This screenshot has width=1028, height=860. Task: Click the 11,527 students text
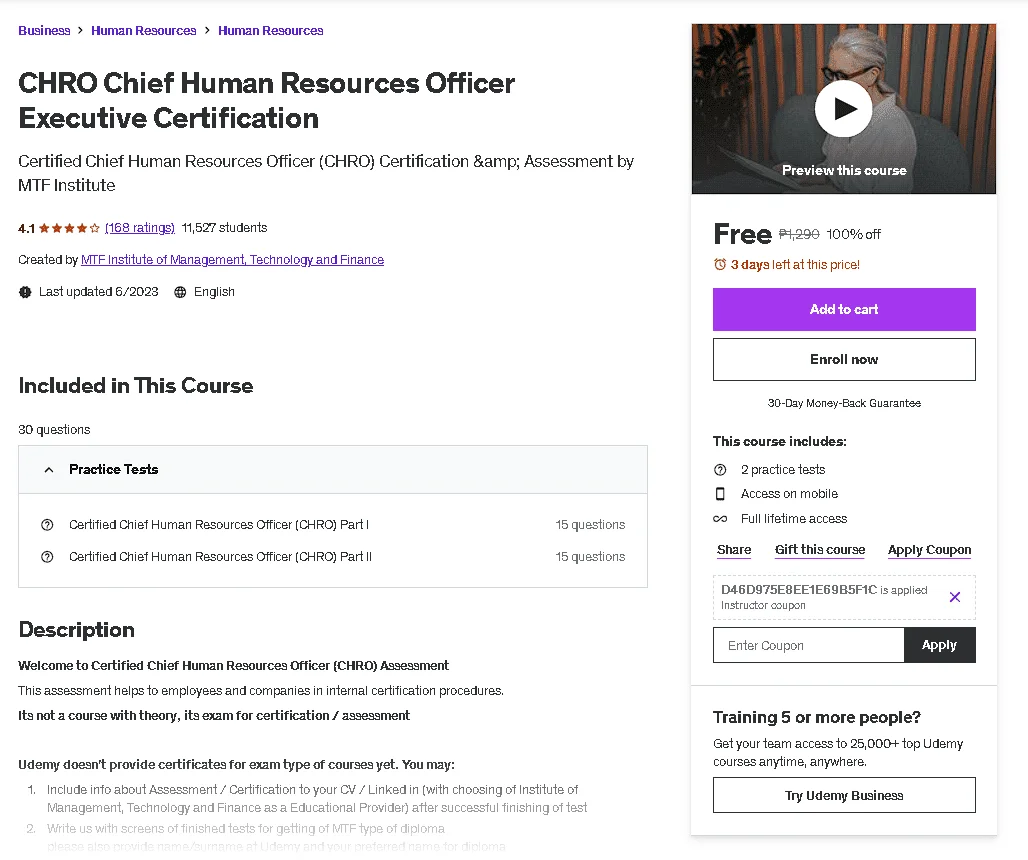224,227
